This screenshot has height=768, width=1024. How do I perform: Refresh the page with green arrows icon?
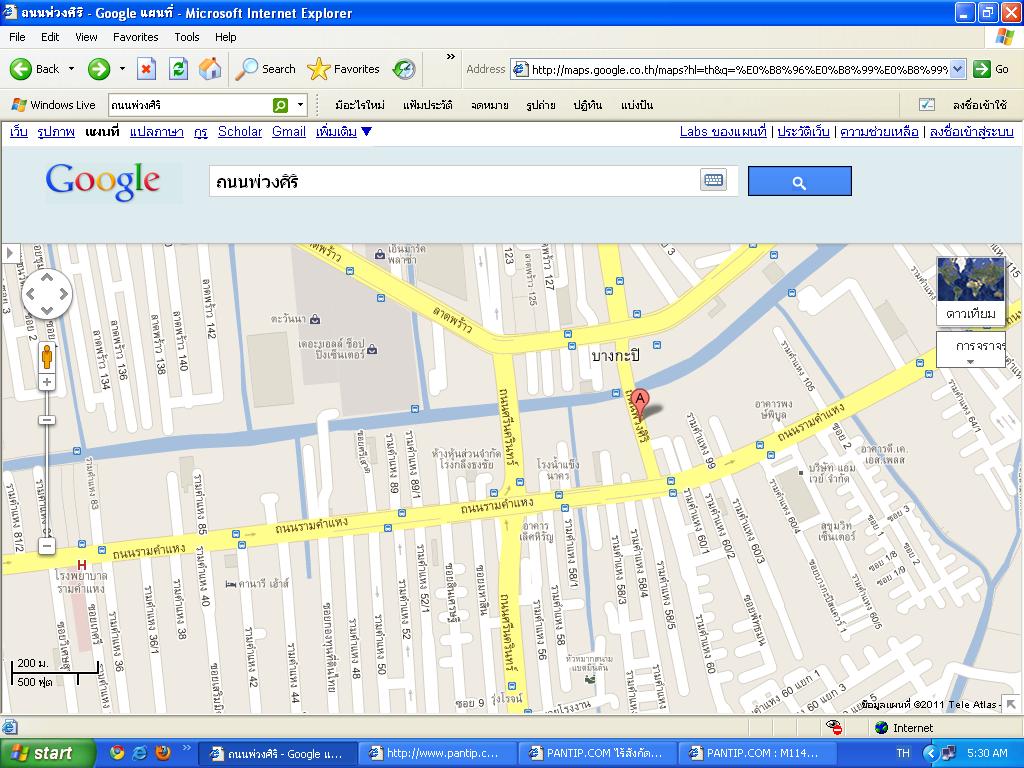178,69
